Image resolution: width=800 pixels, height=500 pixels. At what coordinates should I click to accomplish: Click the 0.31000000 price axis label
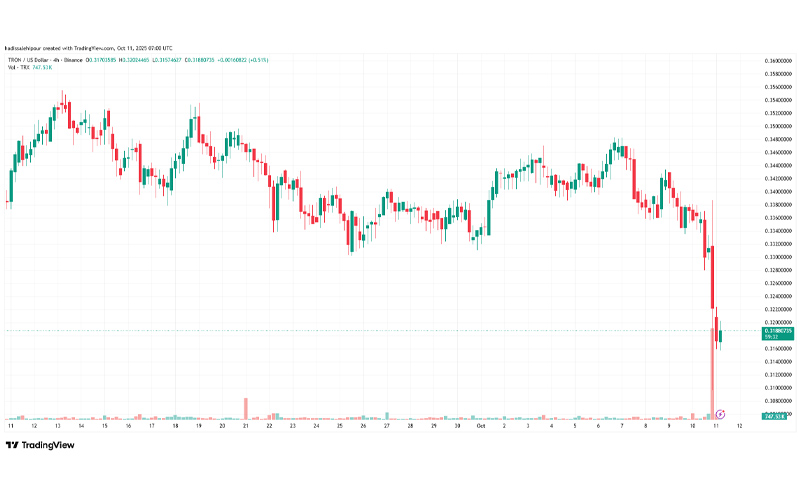pyautogui.click(x=777, y=388)
